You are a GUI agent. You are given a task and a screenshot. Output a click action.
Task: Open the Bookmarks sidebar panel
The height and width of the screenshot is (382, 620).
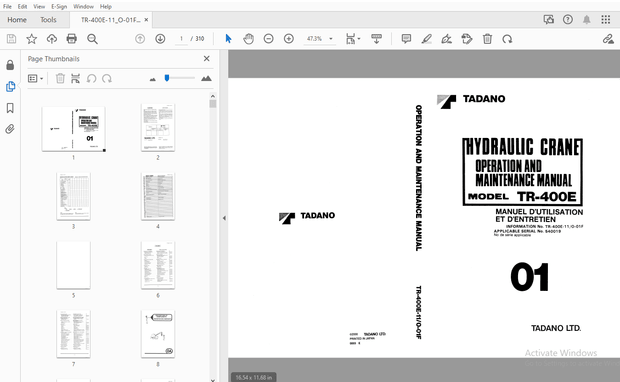10,108
